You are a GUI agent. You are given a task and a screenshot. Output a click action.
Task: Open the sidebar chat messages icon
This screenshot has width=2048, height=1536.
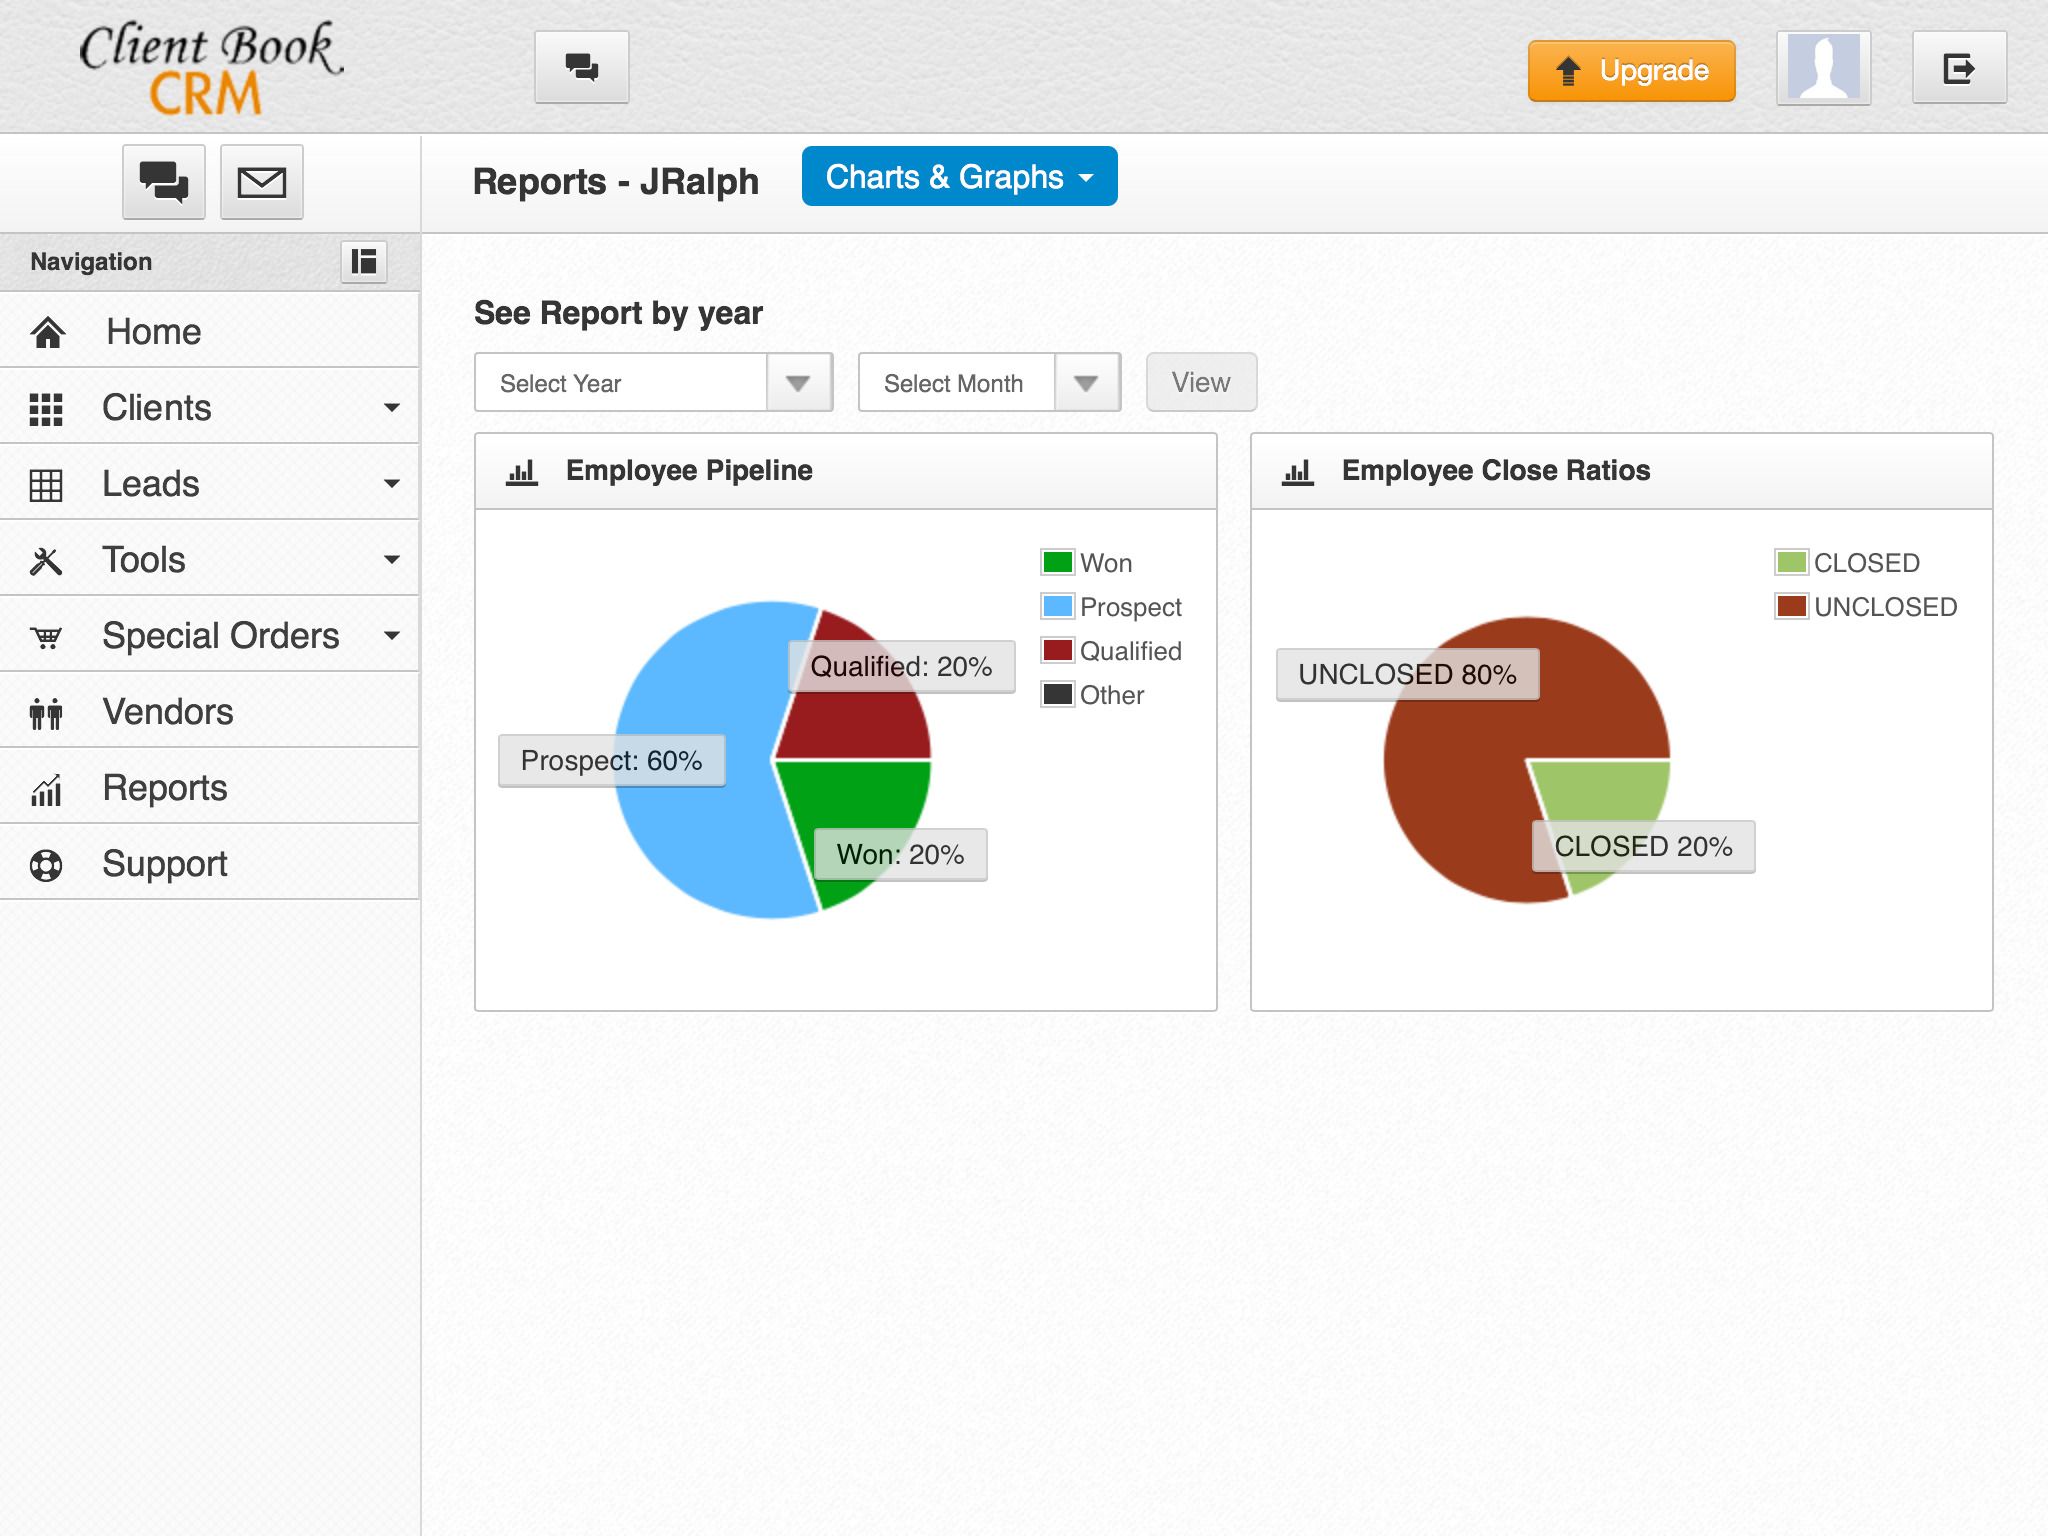pyautogui.click(x=164, y=182)
